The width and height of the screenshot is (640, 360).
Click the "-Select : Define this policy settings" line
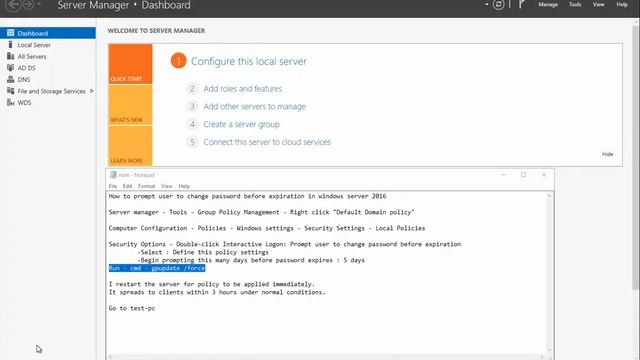point(203,252)
